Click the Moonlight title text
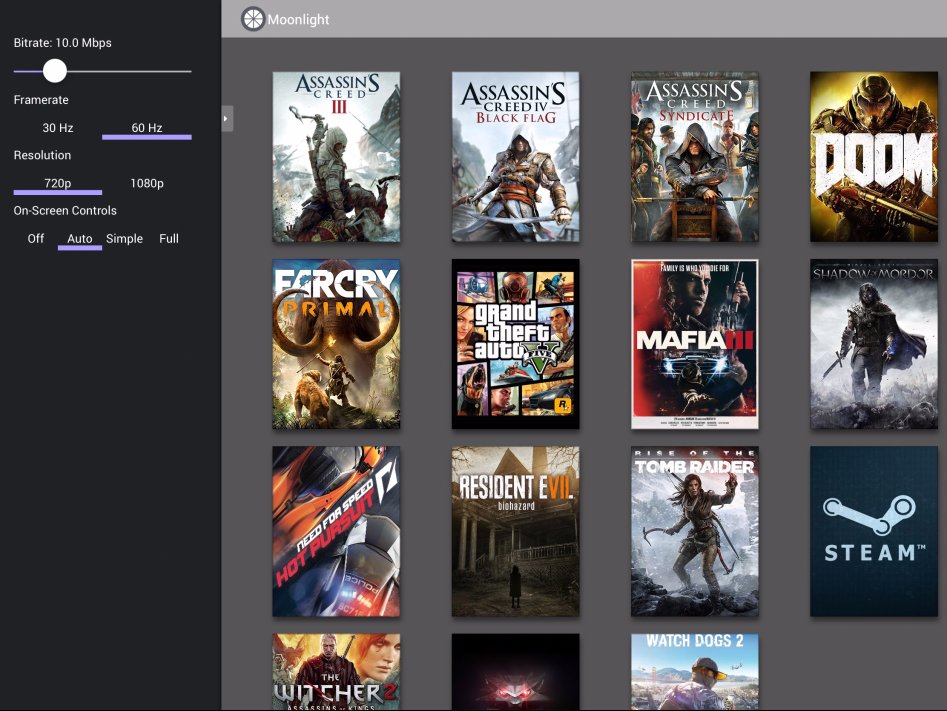Image resolution: width=947 pixels, height=711 pixels. pos(298,20)
